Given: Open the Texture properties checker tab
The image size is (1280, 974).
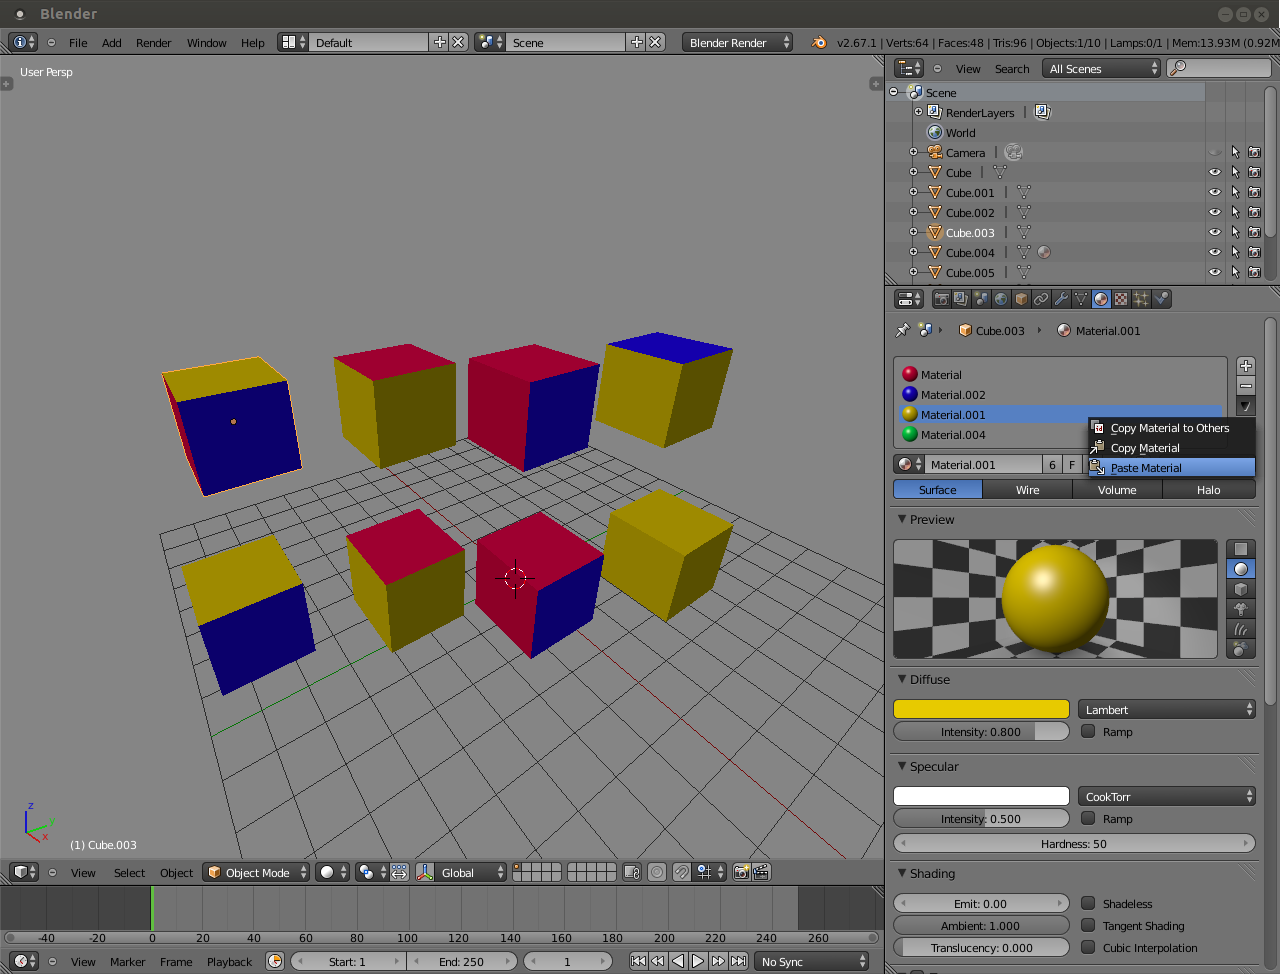Looking at the screenshot, I should [x=1121, y=299].
